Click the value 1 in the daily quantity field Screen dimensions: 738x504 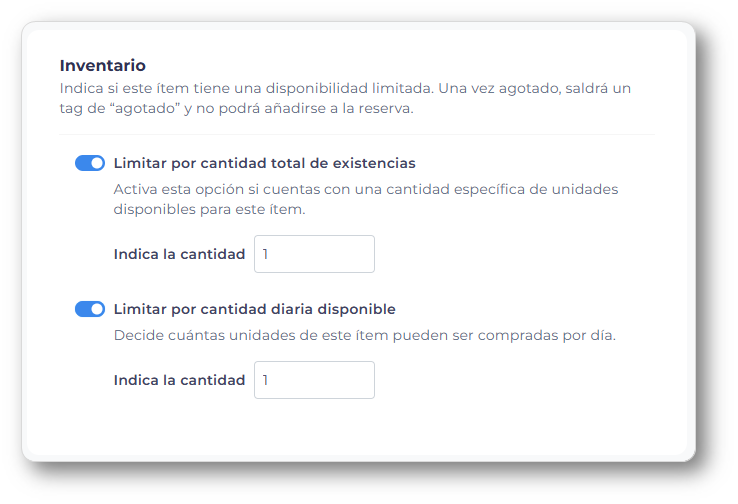click(266, 380)
